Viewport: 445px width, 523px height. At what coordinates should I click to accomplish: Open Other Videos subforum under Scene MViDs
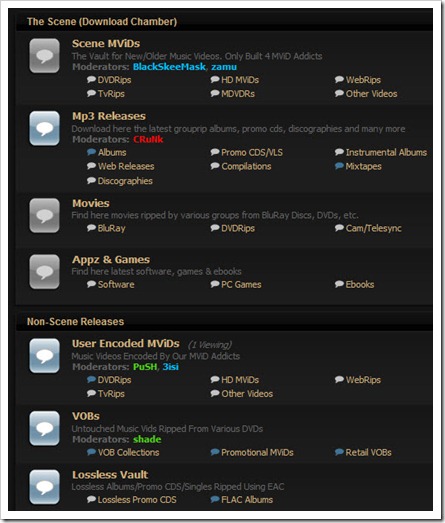371,94
